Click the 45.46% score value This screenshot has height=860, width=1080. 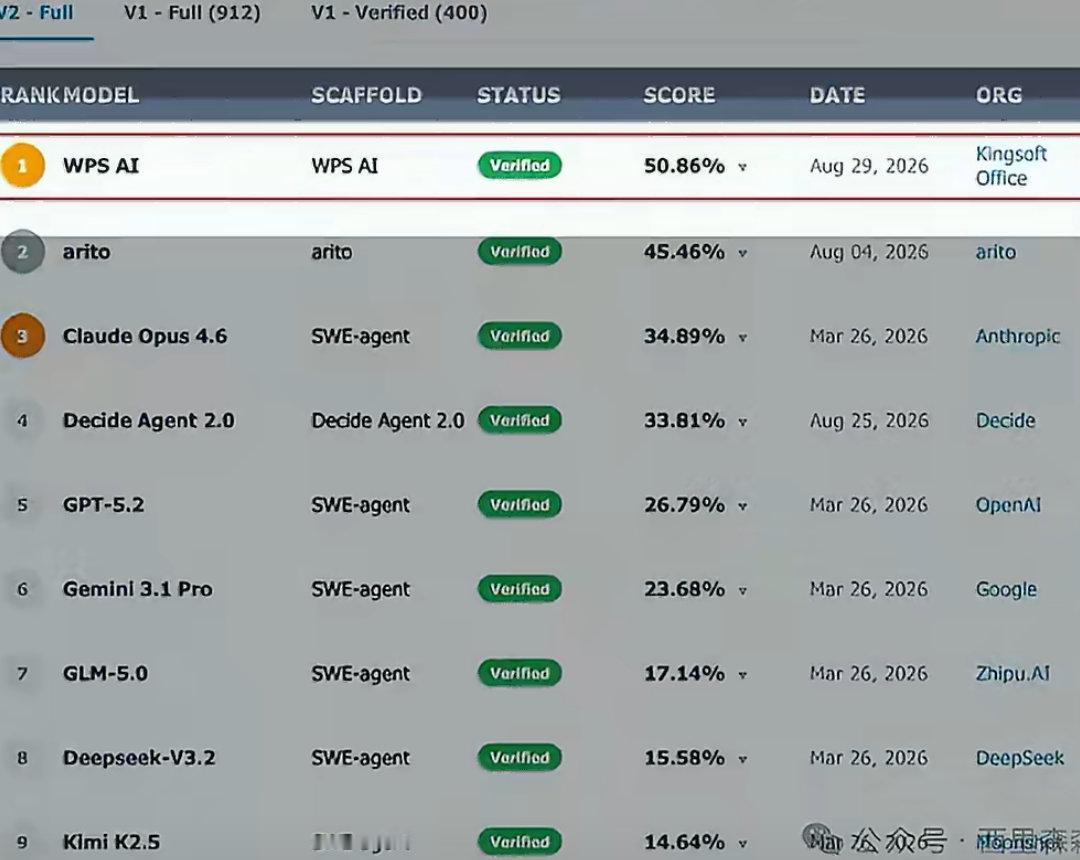(x=684, y=252)
